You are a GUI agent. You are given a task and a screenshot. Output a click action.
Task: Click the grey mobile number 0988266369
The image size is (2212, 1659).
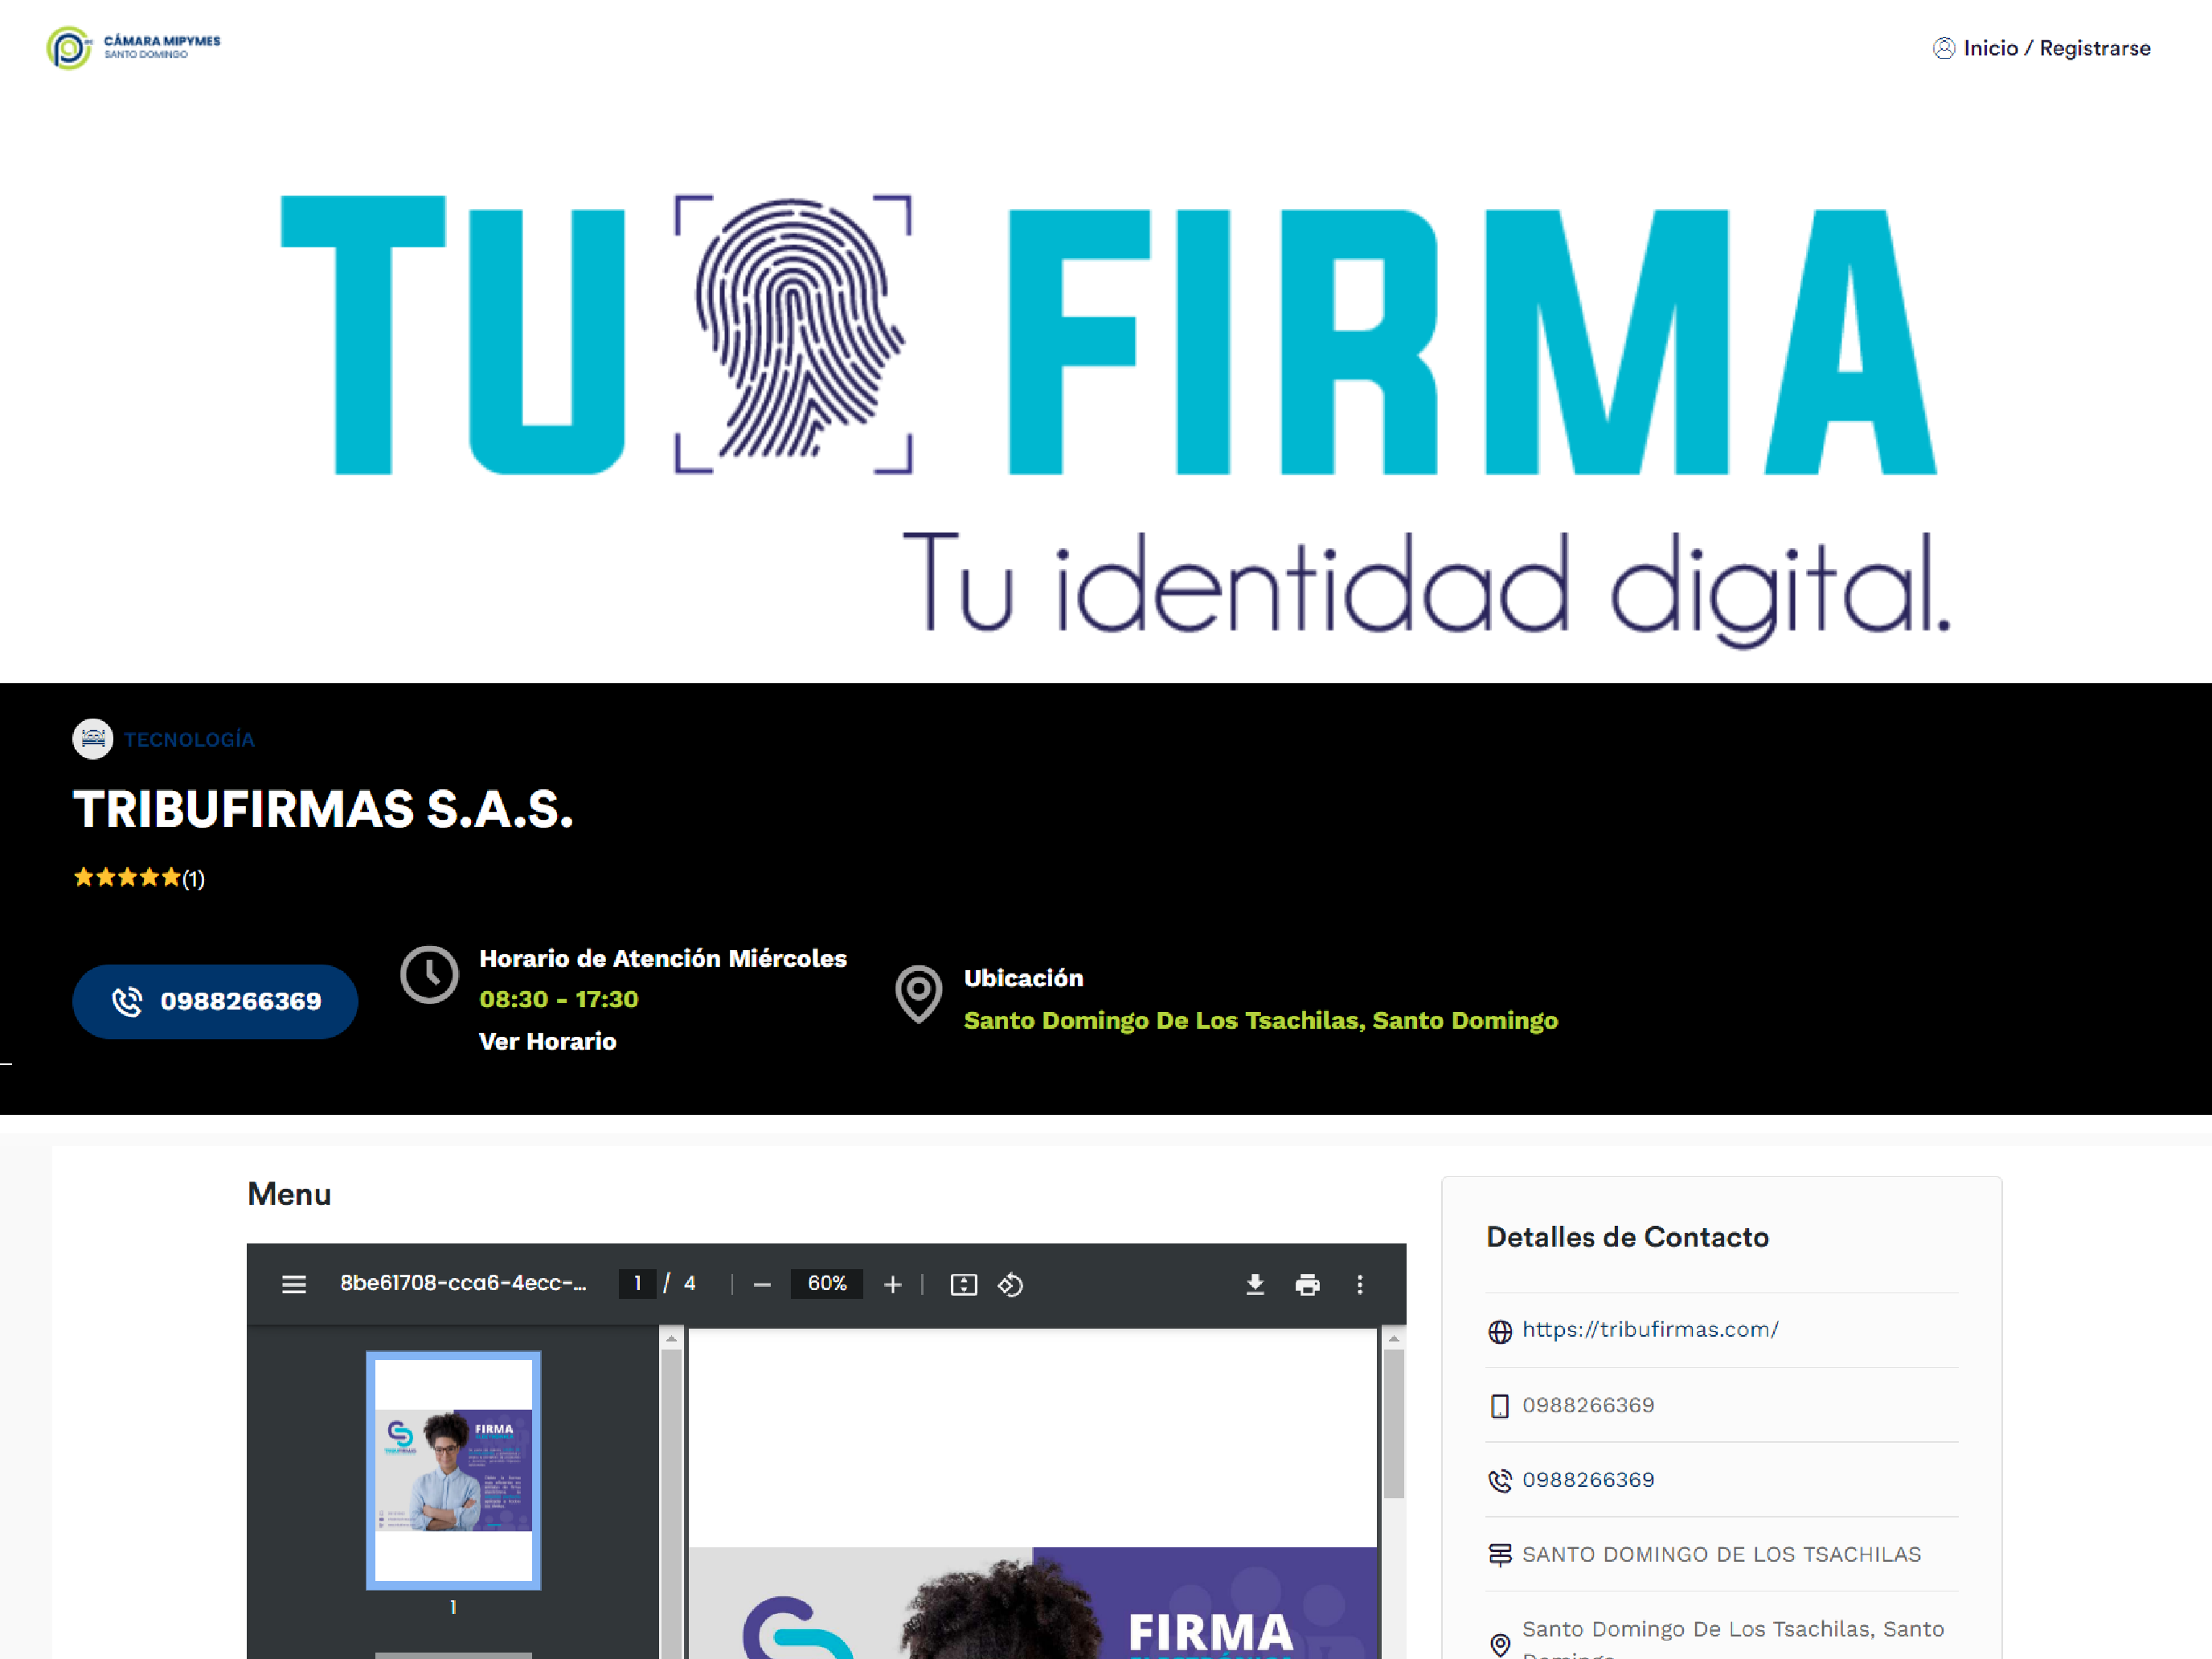[1588, 1405]
